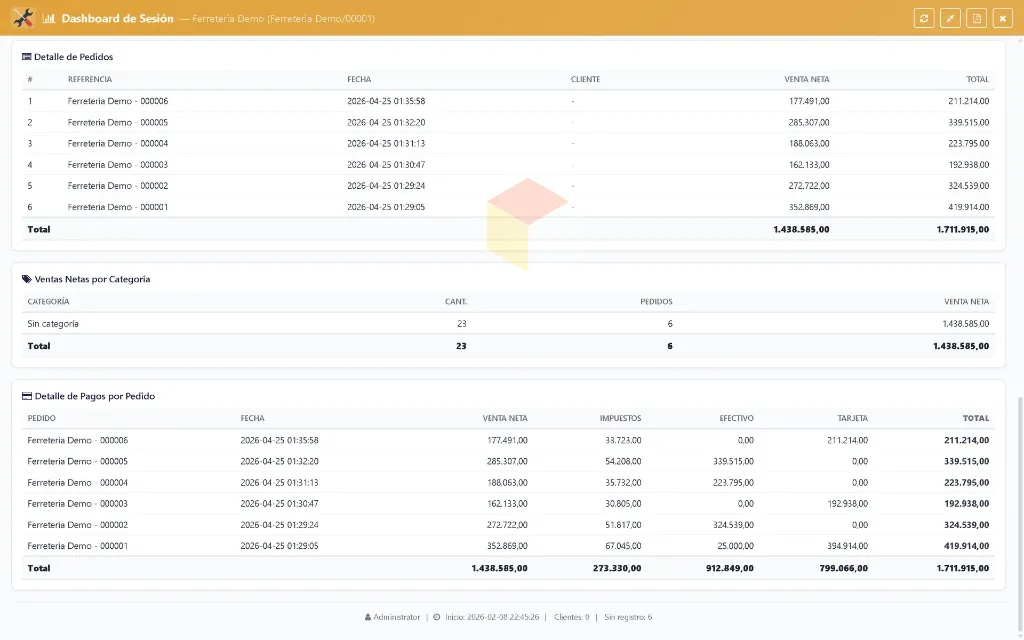Click tax amount 67.045,00
1024x640 pixels.
click(623, 546)
